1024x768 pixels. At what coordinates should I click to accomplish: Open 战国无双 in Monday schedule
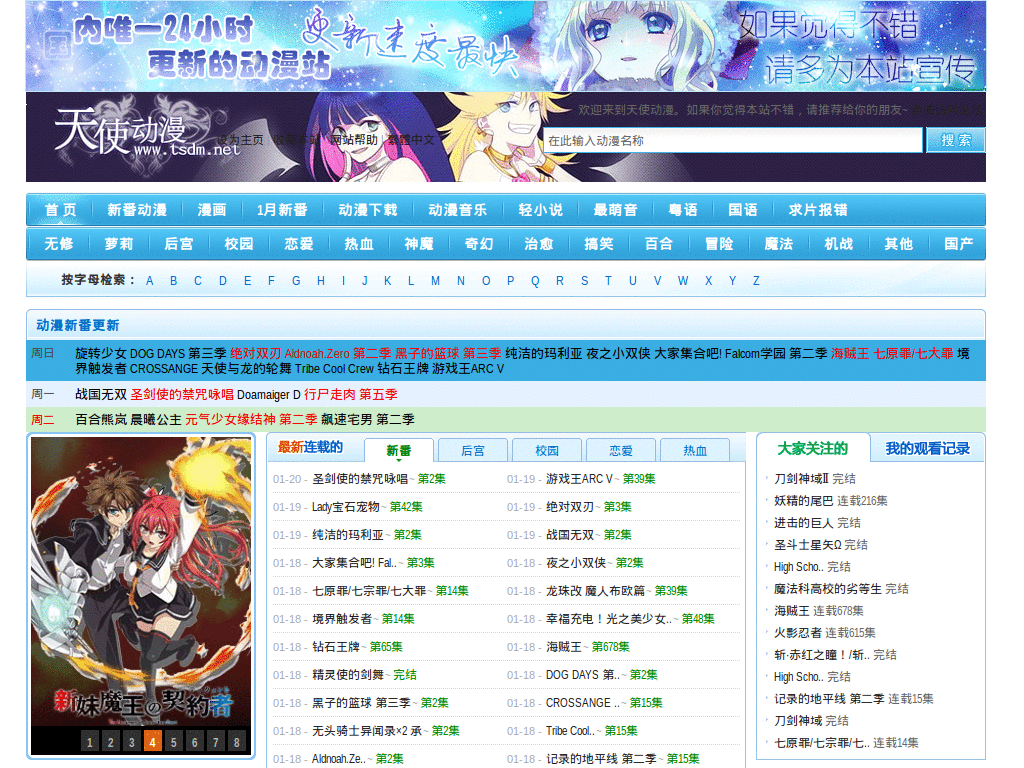click(101, 394)
